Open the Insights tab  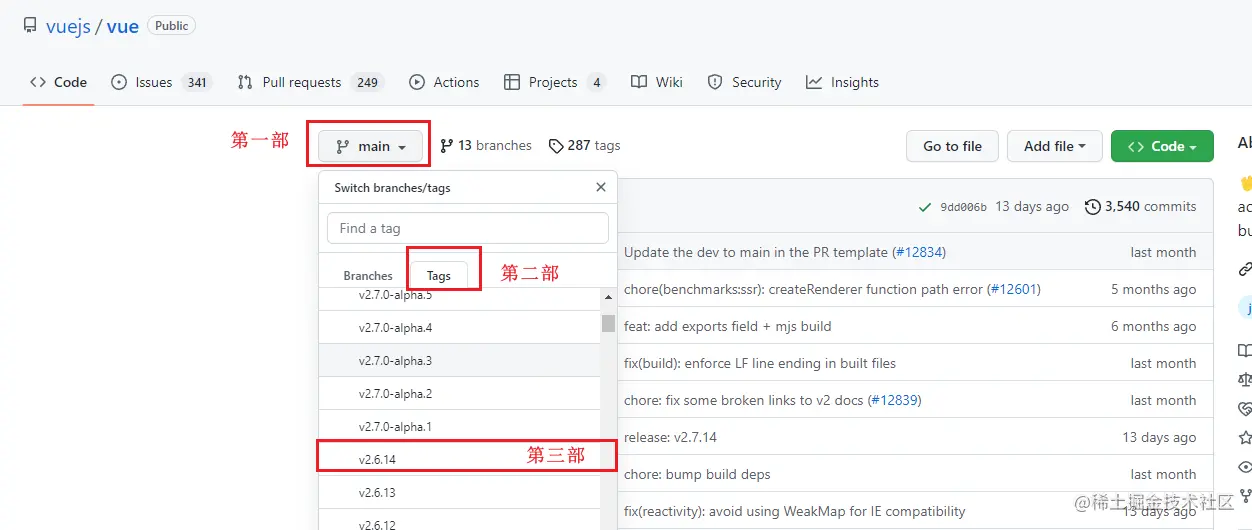click(842, 82)
